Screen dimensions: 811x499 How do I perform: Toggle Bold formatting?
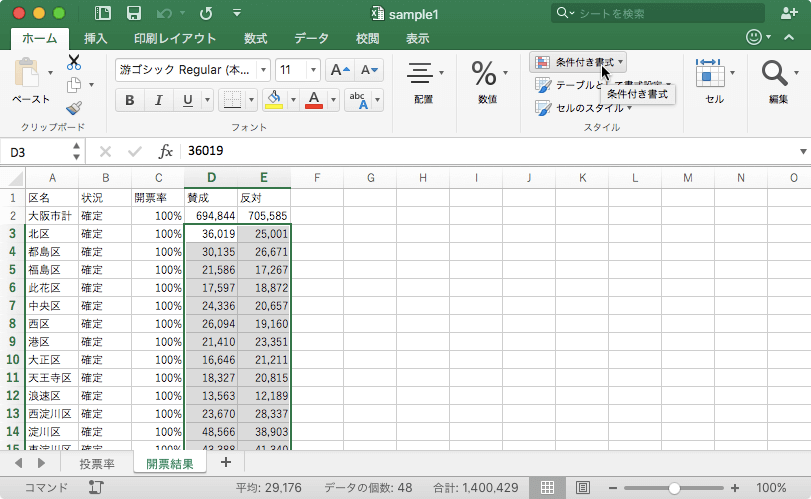tap(130, 100)
